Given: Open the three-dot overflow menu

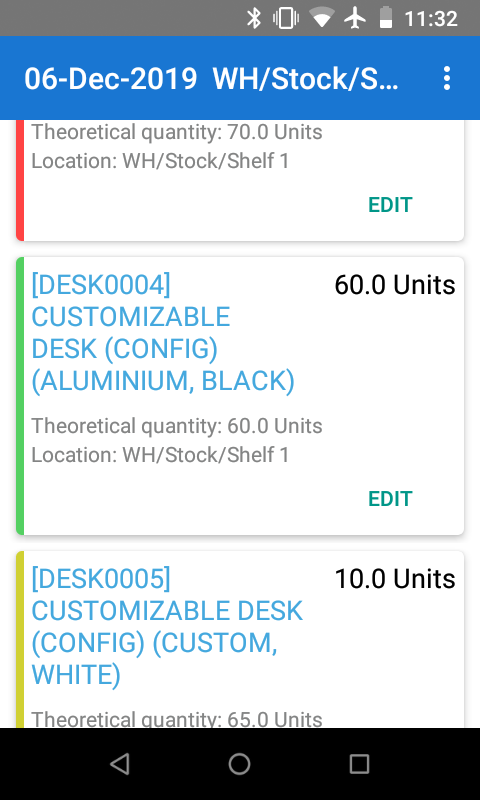Looking at the screenshot, I should 447,79.
